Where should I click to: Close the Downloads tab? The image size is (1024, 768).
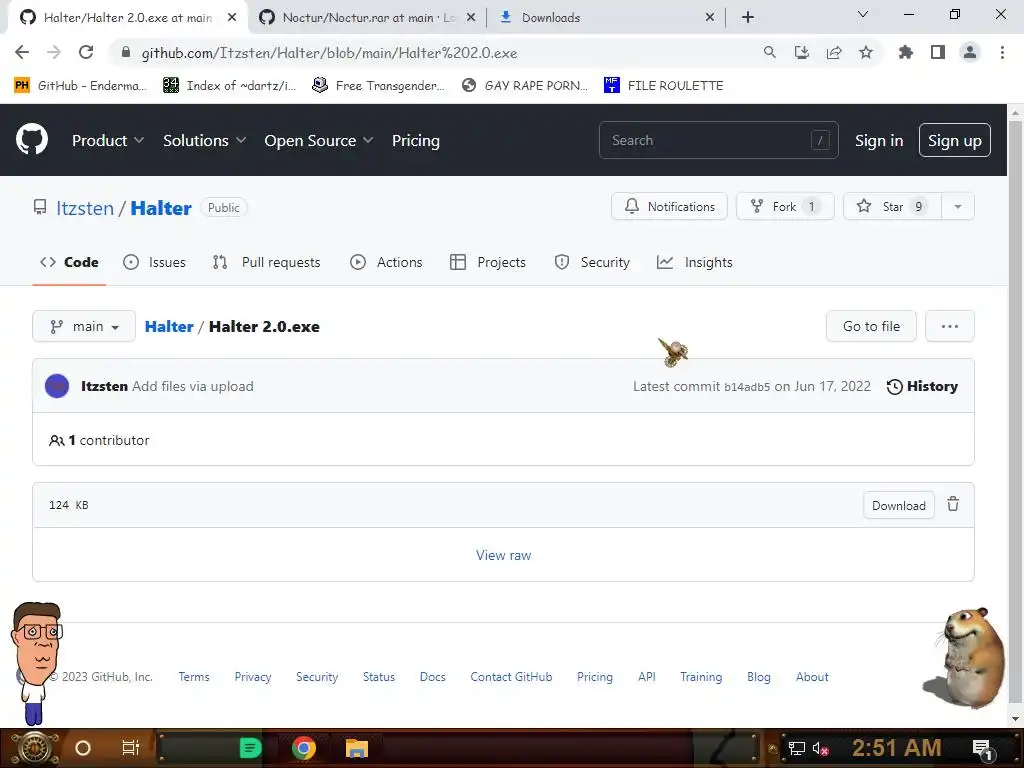[x=710, y=17]
